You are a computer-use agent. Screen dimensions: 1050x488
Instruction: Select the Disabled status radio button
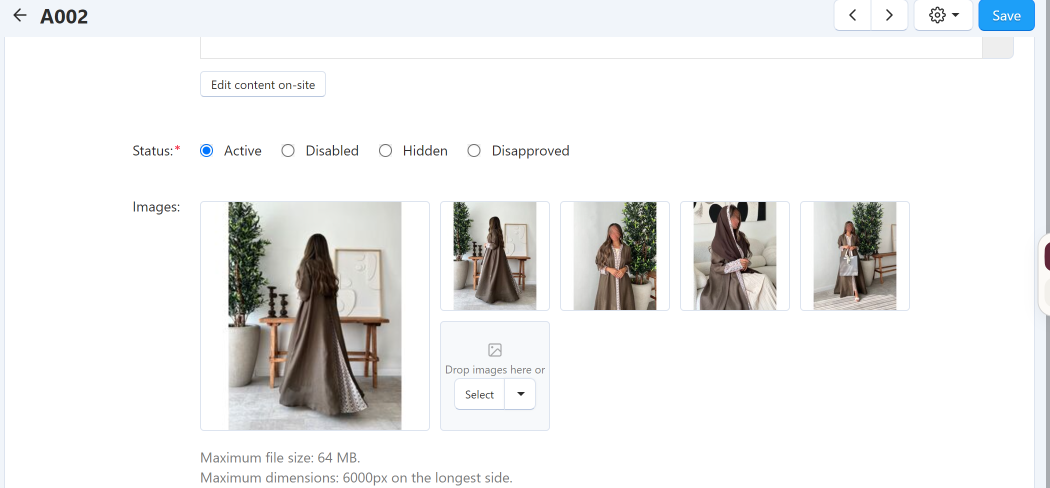pos(288,151)
